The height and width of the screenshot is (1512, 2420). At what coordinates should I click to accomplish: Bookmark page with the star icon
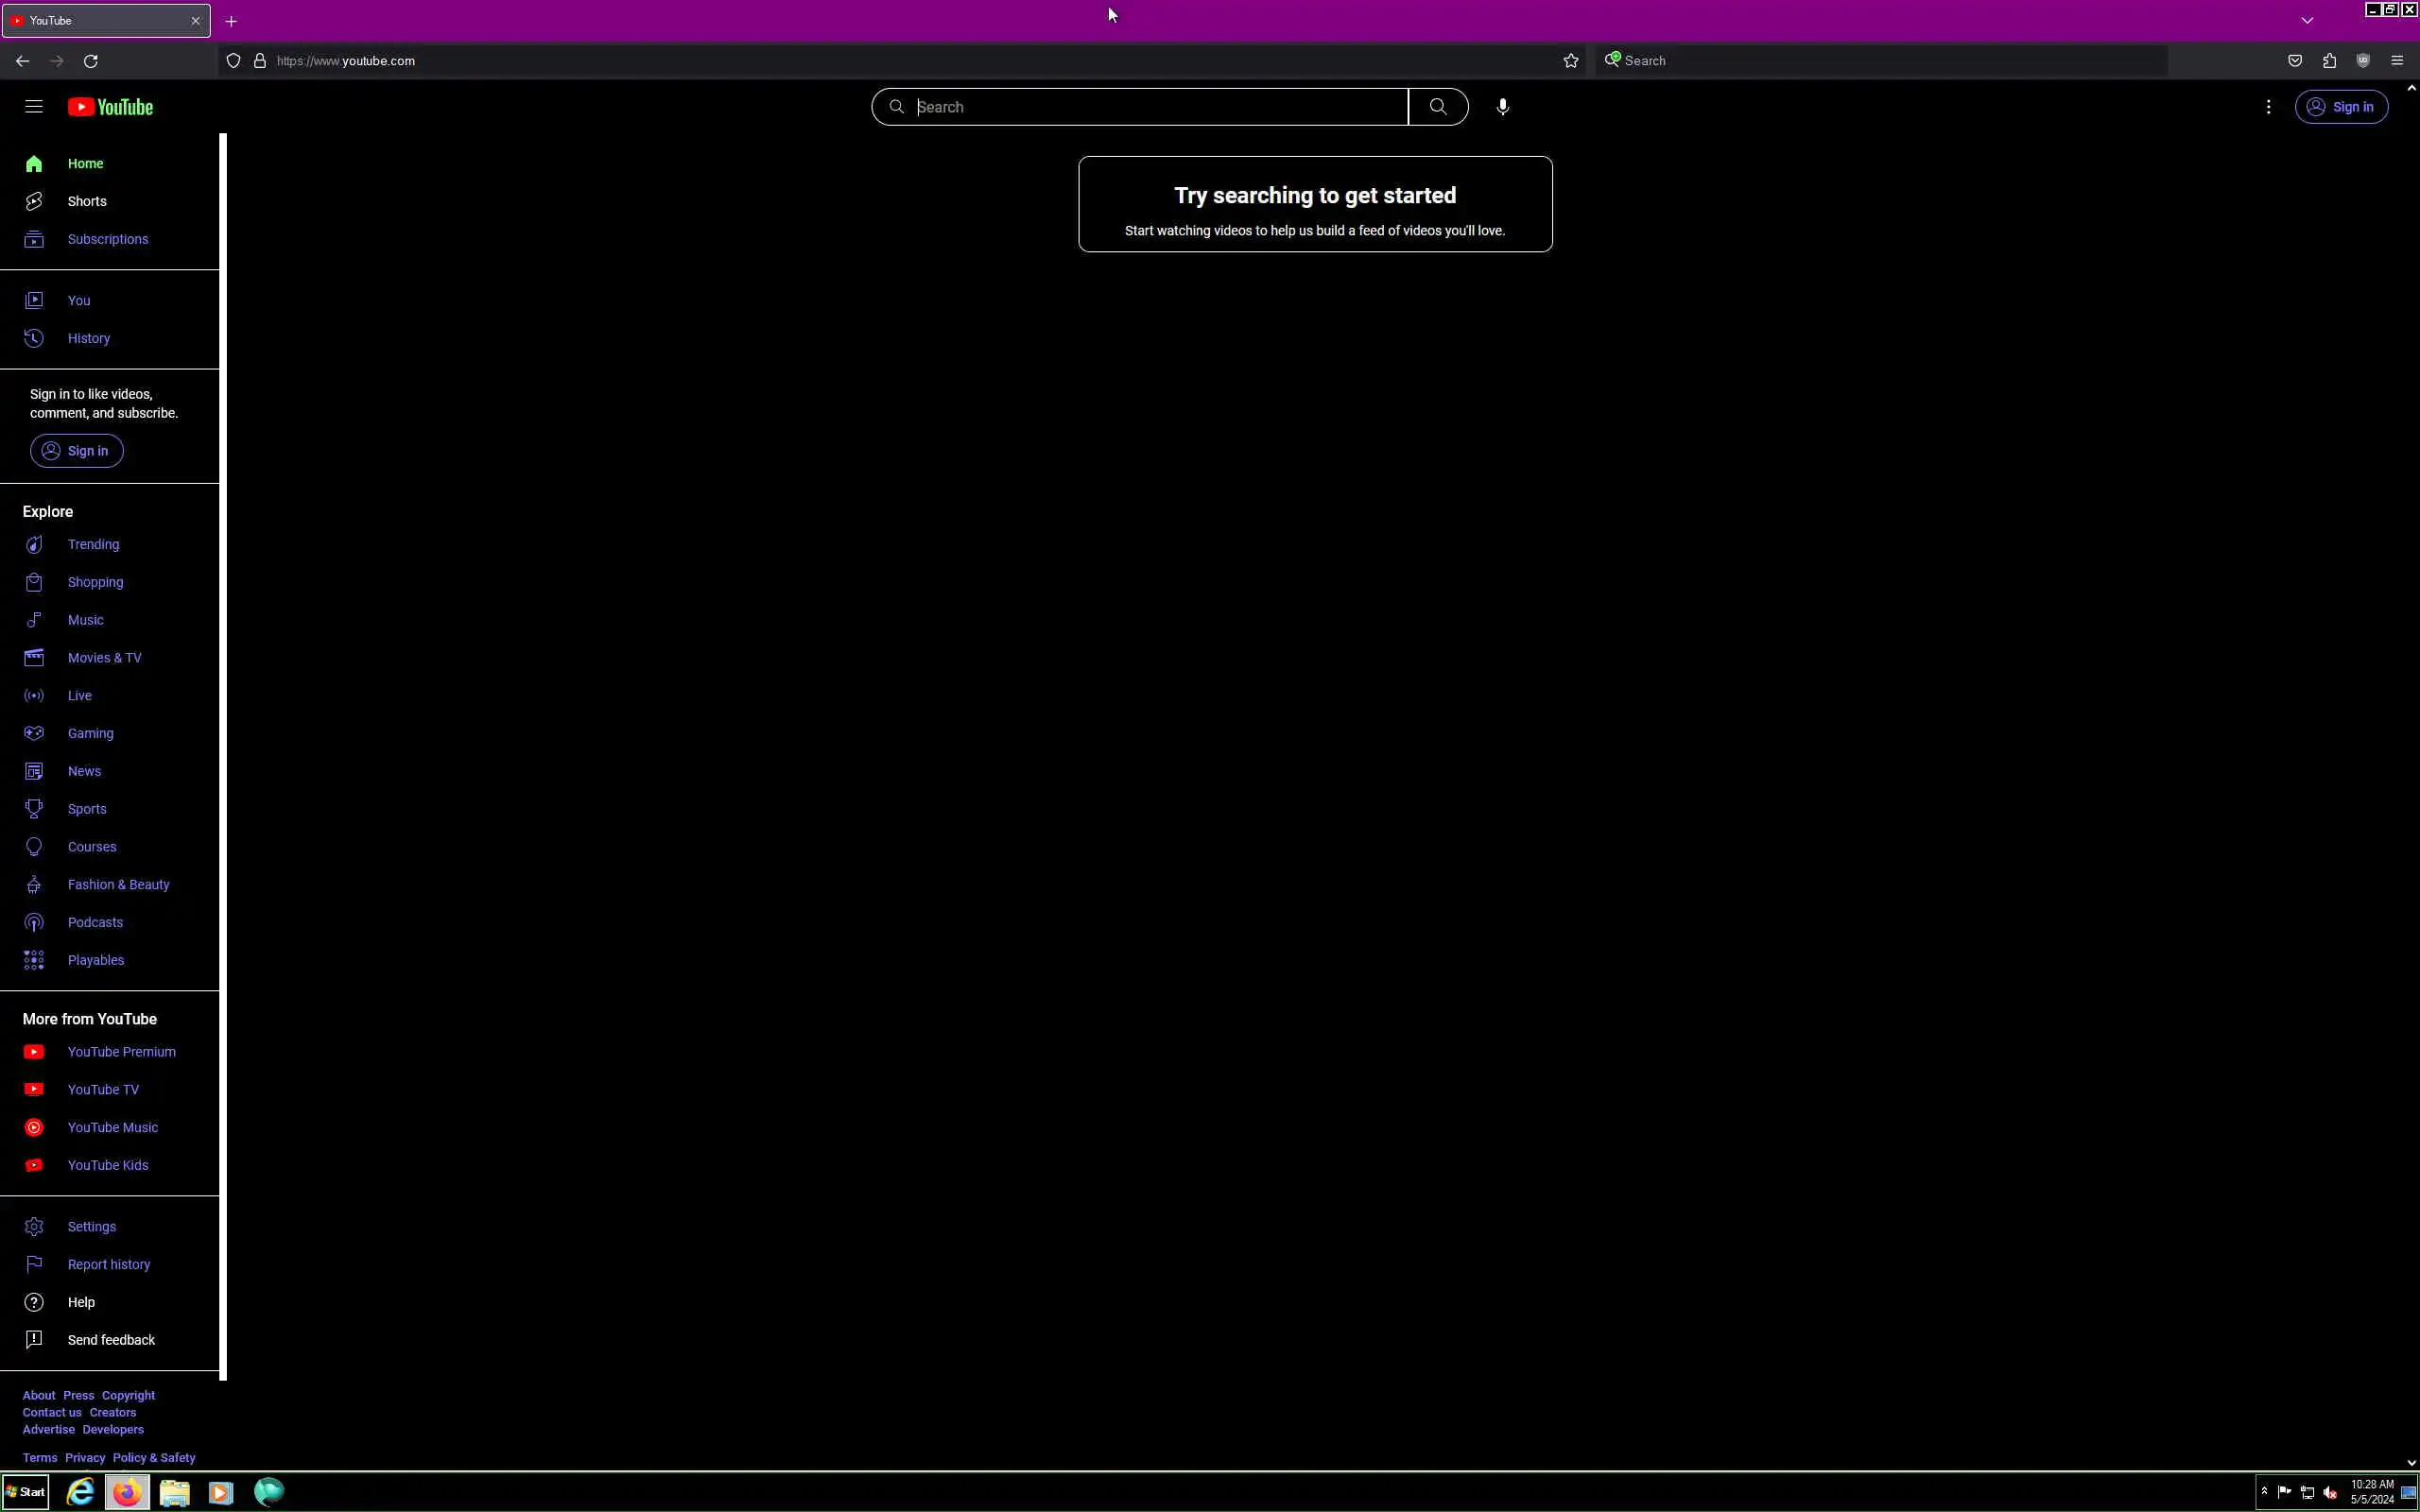point(1570,61)
